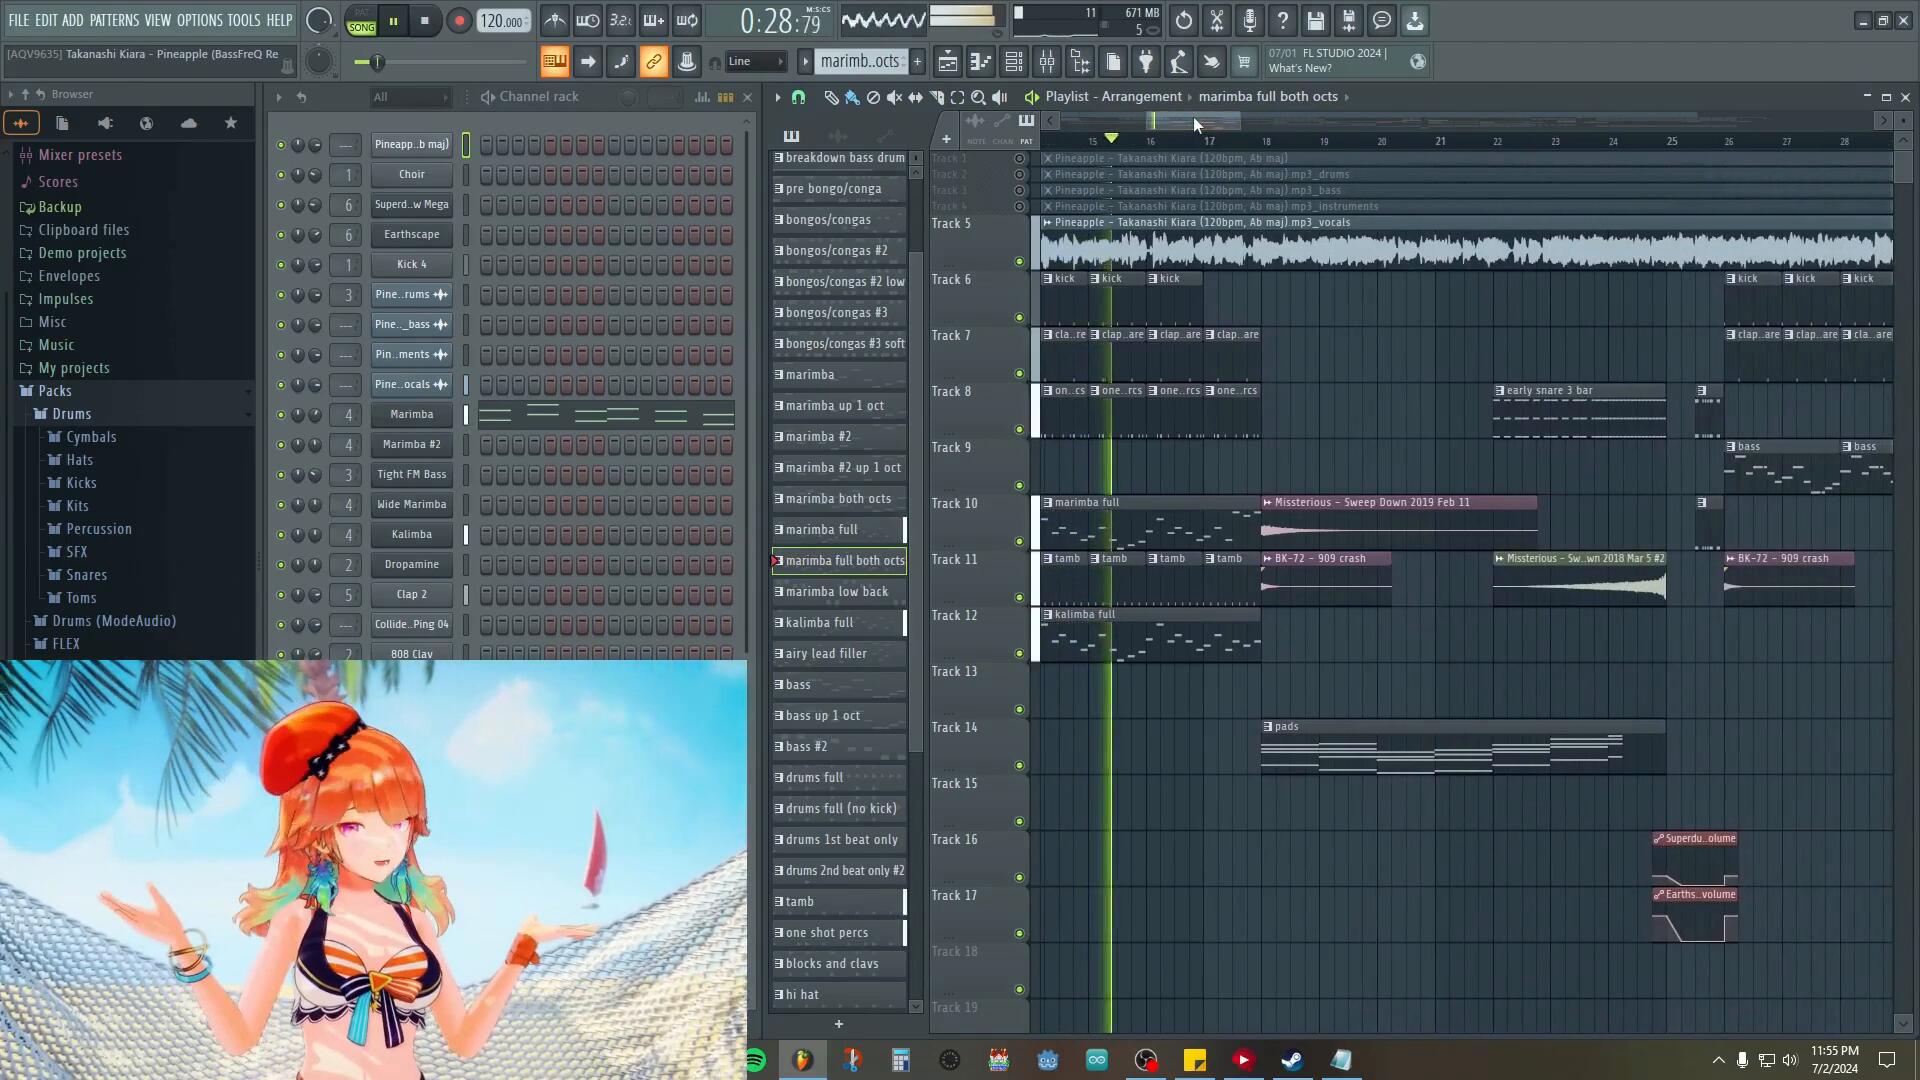This screenshot has height=1080, width=1920.
Task: Mute the Kalimba channel with green LED
Action: point(281,535)
